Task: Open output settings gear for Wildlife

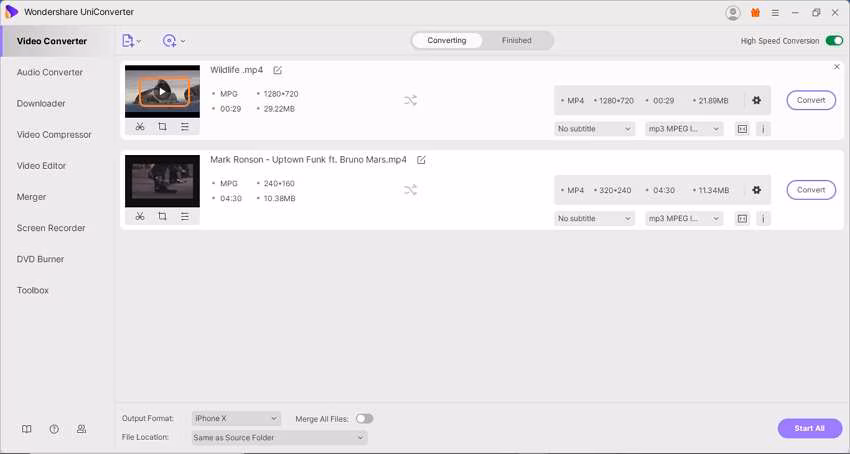Action: point(757,100)
